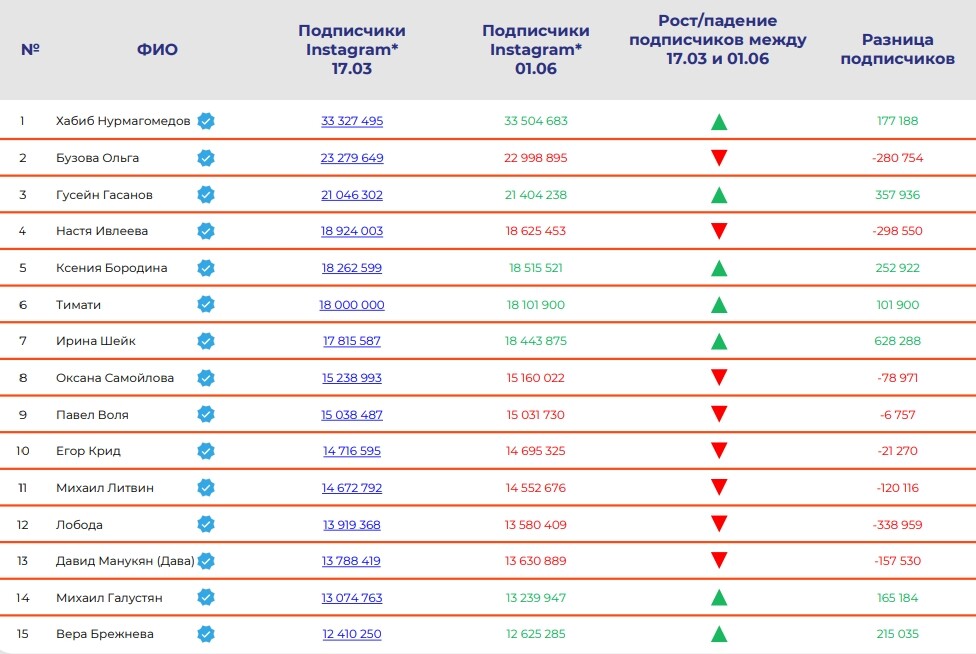Open the 33 327 495 subscriber link

(352, 121)
